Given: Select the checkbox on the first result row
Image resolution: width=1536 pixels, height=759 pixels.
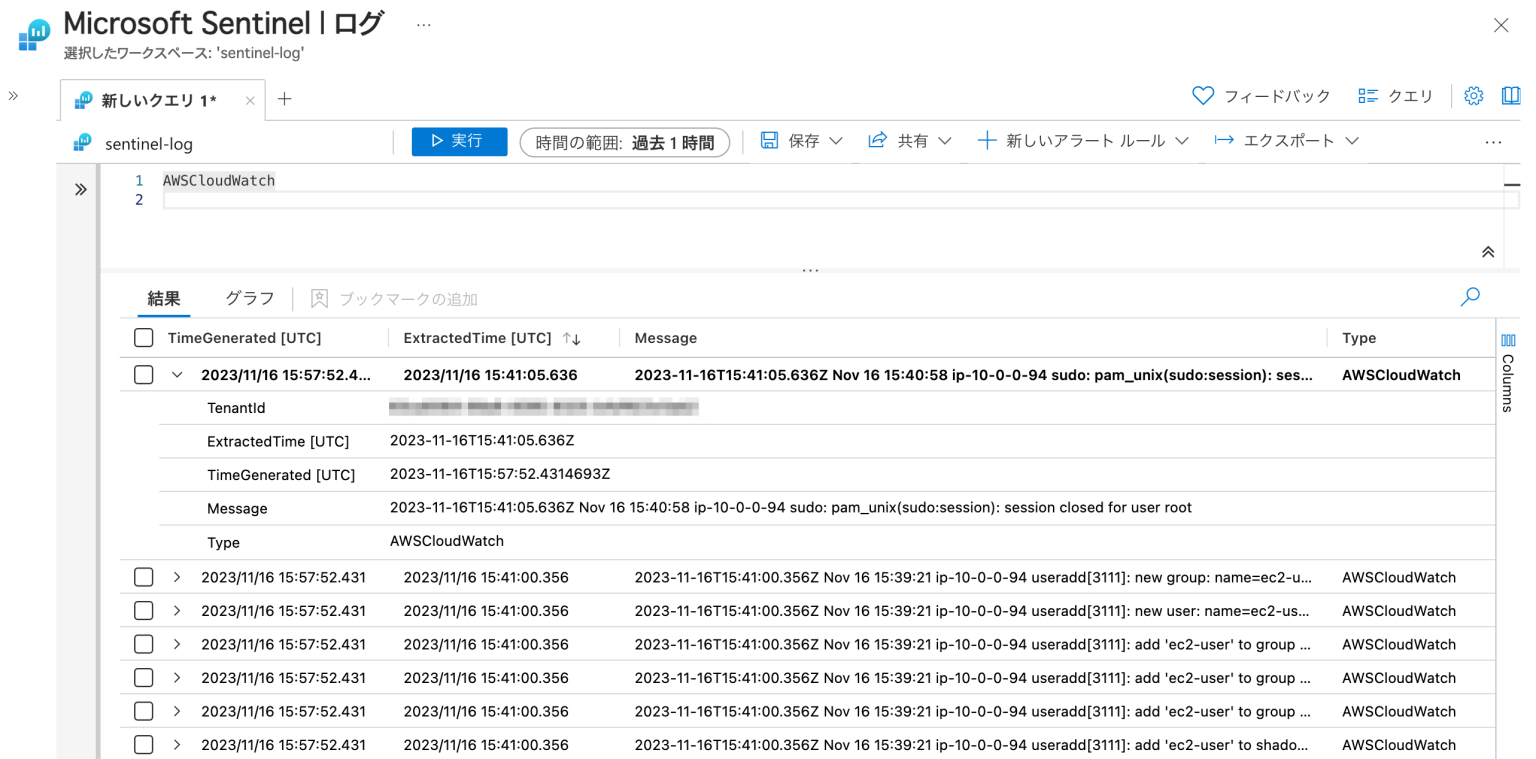Looking at the screenshot, I should (143, 374).
